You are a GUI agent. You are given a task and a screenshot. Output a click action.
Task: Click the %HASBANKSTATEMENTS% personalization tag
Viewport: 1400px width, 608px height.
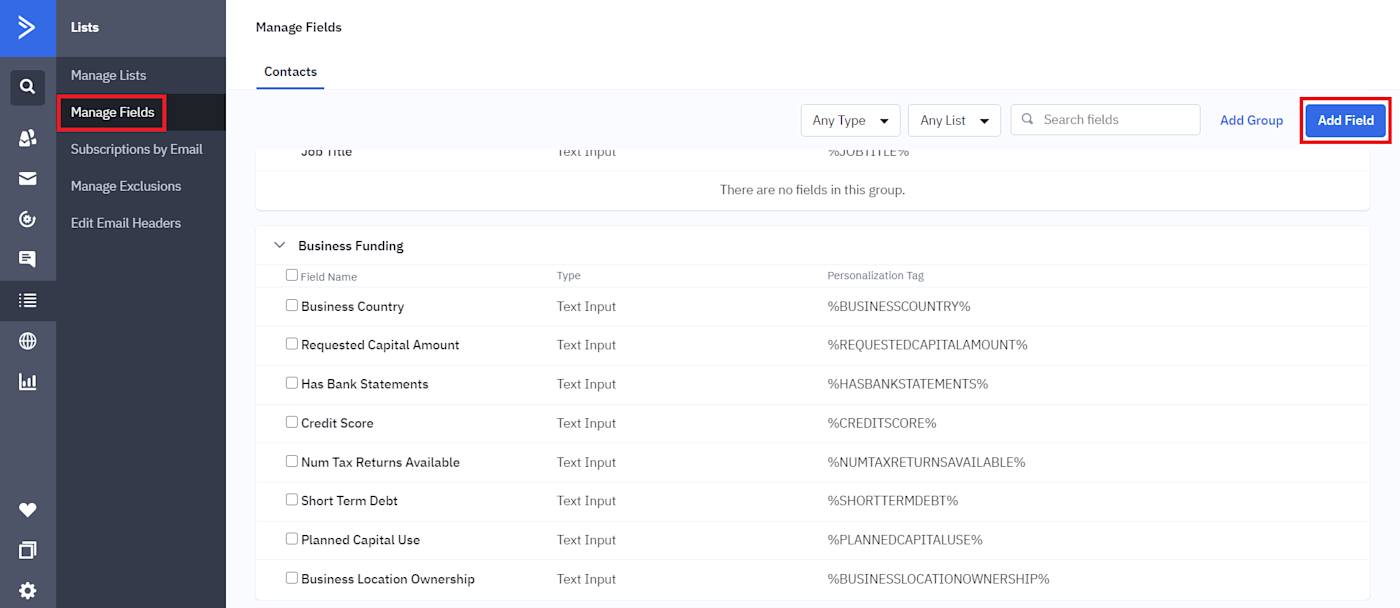[x=907, y=384]
